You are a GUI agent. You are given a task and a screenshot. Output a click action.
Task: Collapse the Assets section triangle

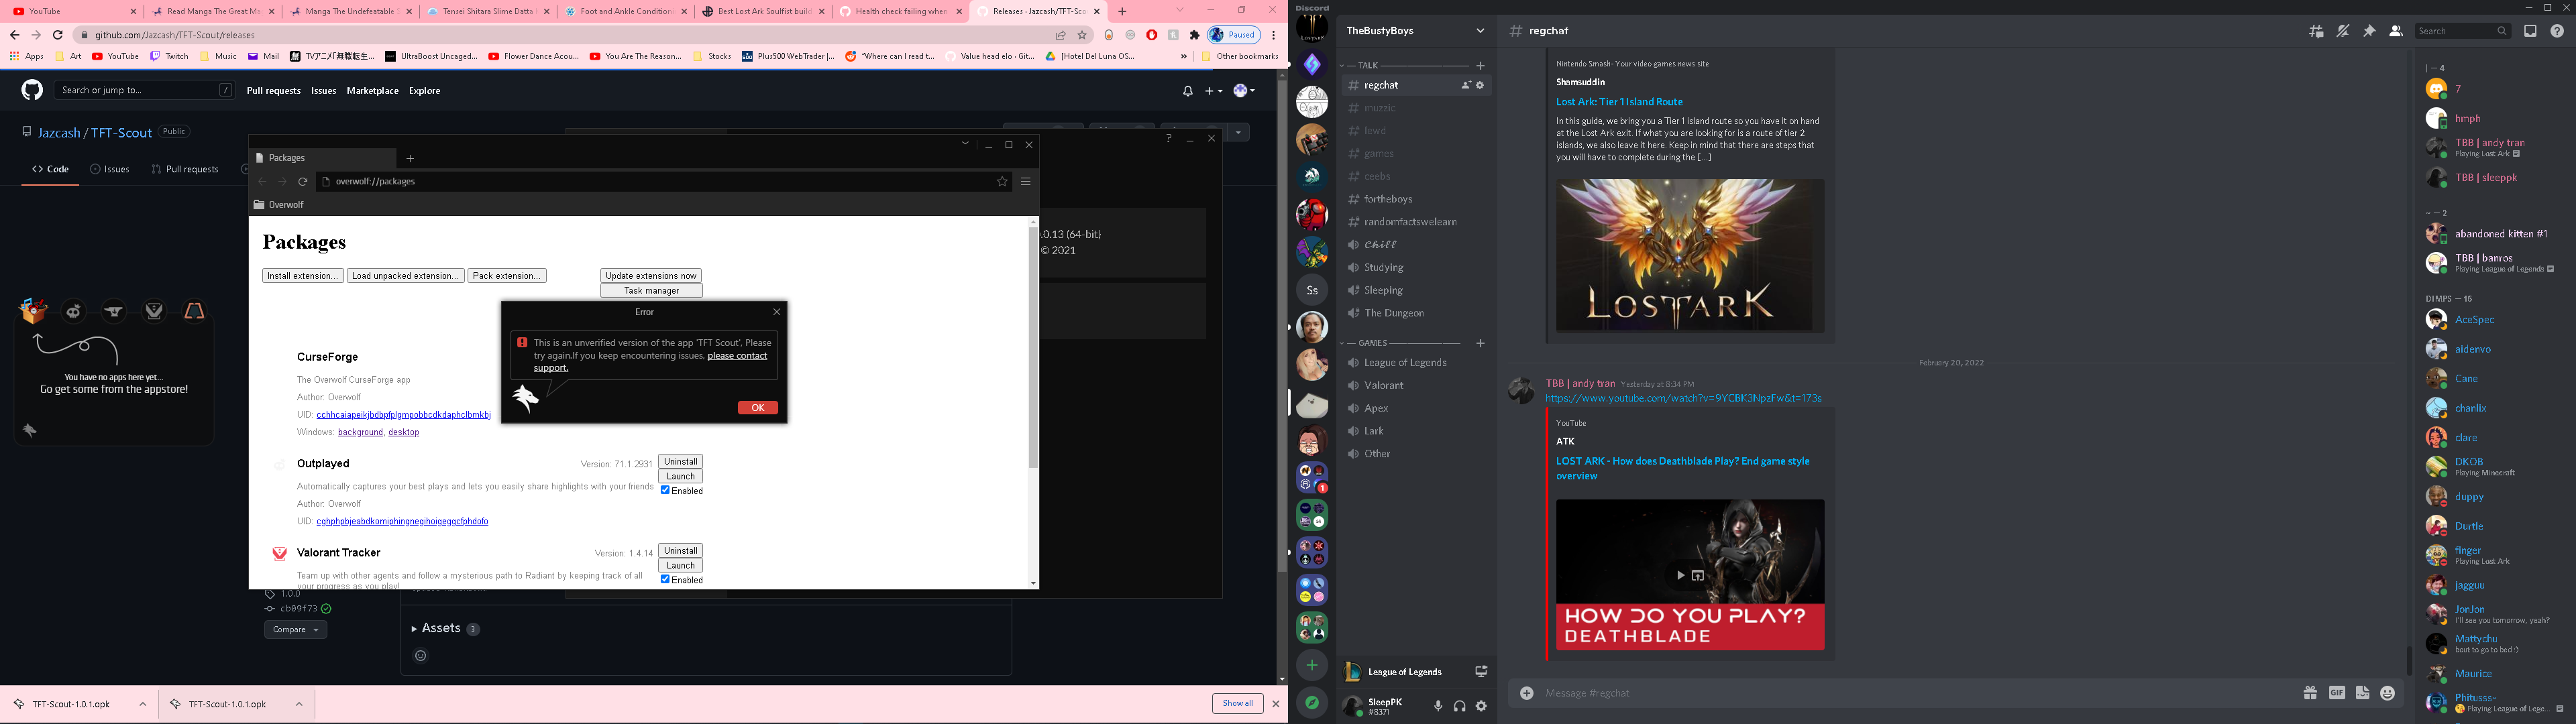(414, 629)
